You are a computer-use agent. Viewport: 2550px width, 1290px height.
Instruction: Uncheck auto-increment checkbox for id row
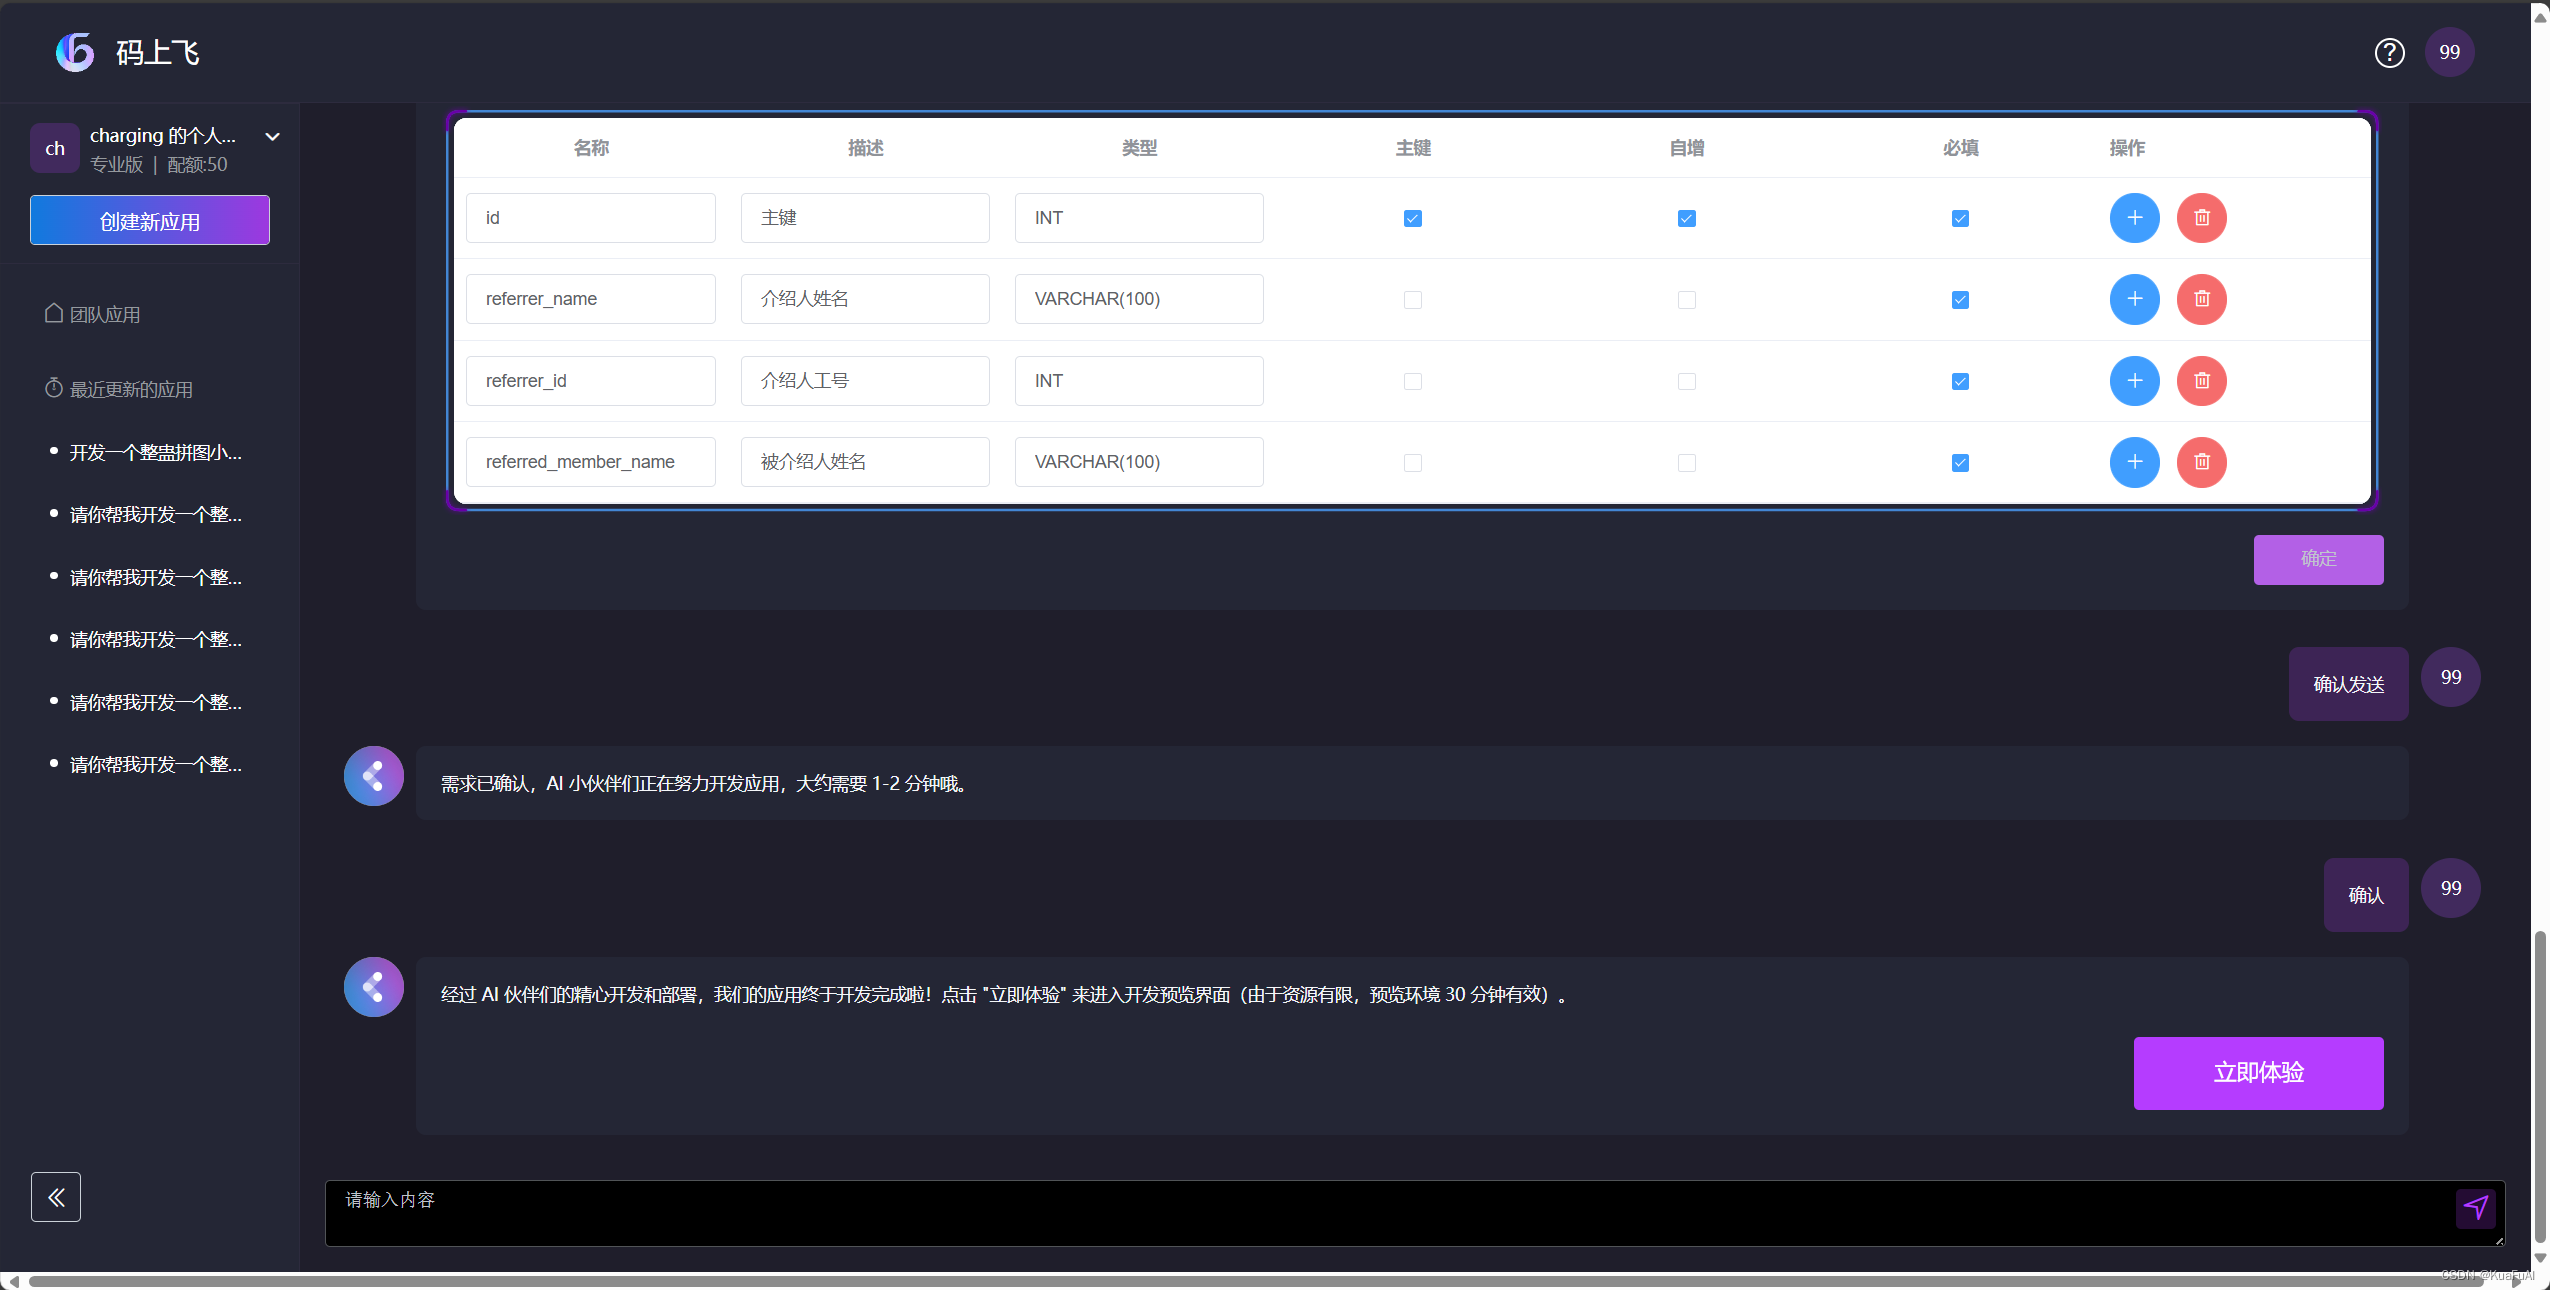pyautogui.click(x=1686, y=218)
